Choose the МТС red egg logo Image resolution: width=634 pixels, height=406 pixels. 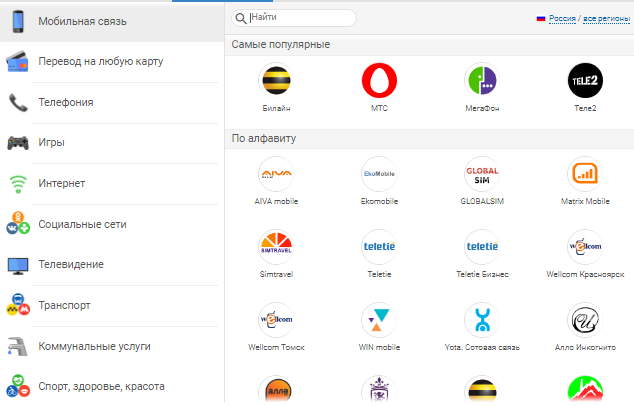click(379, 80)
